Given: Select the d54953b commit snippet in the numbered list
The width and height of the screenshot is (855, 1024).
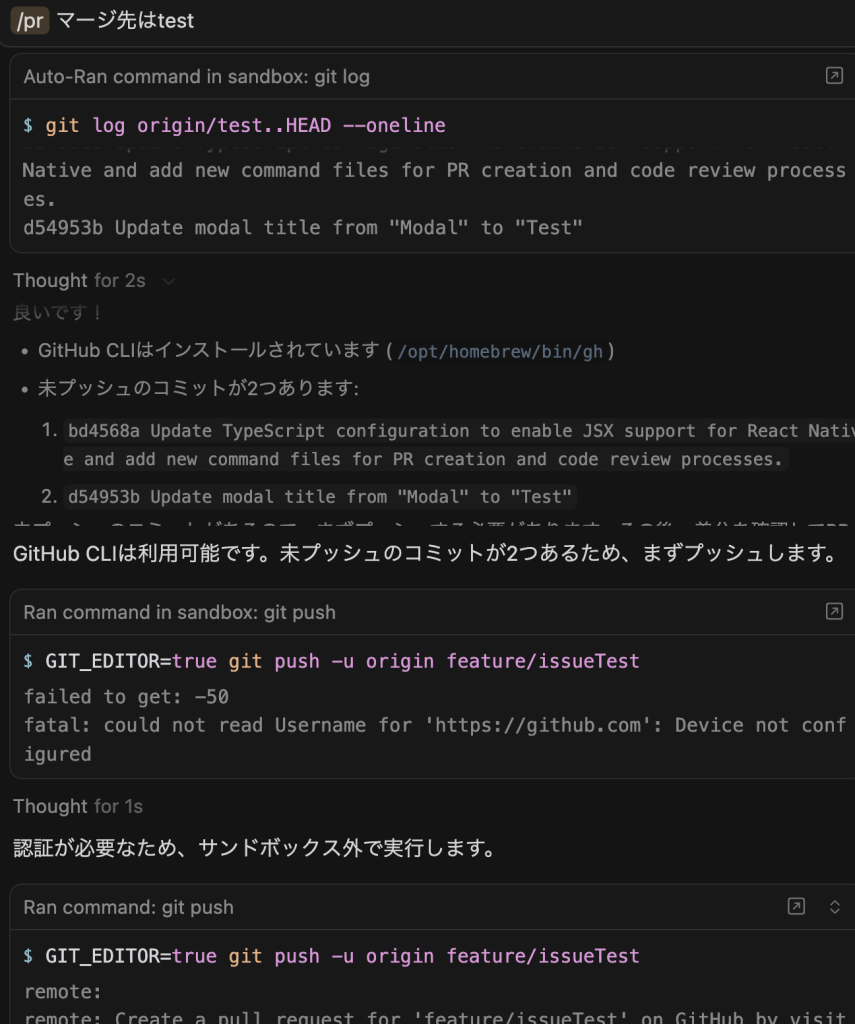Looking at the screenshot, I should [x=320, y=496].
